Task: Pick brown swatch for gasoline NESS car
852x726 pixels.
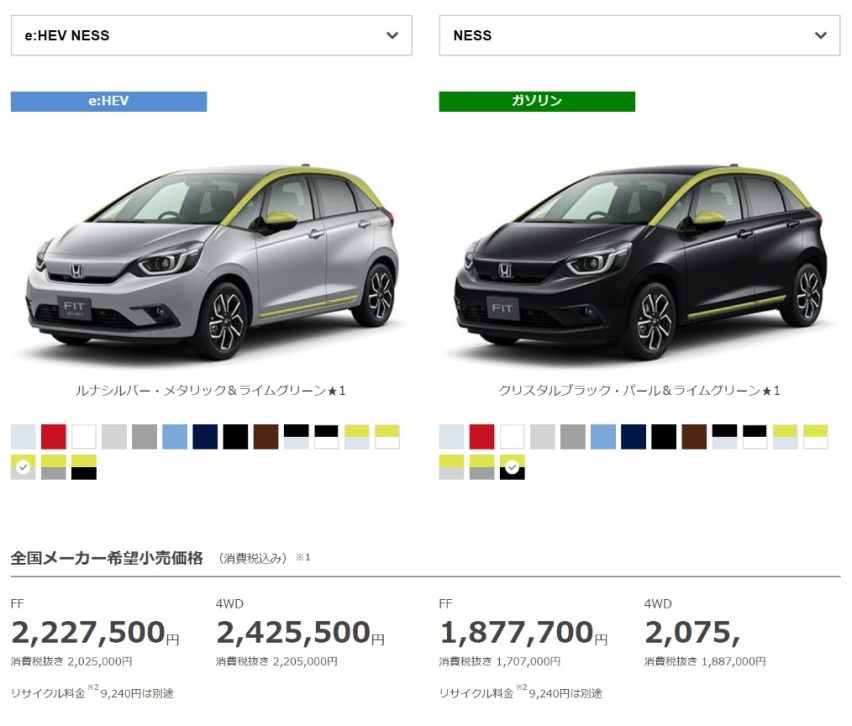Action: [694, 437]
